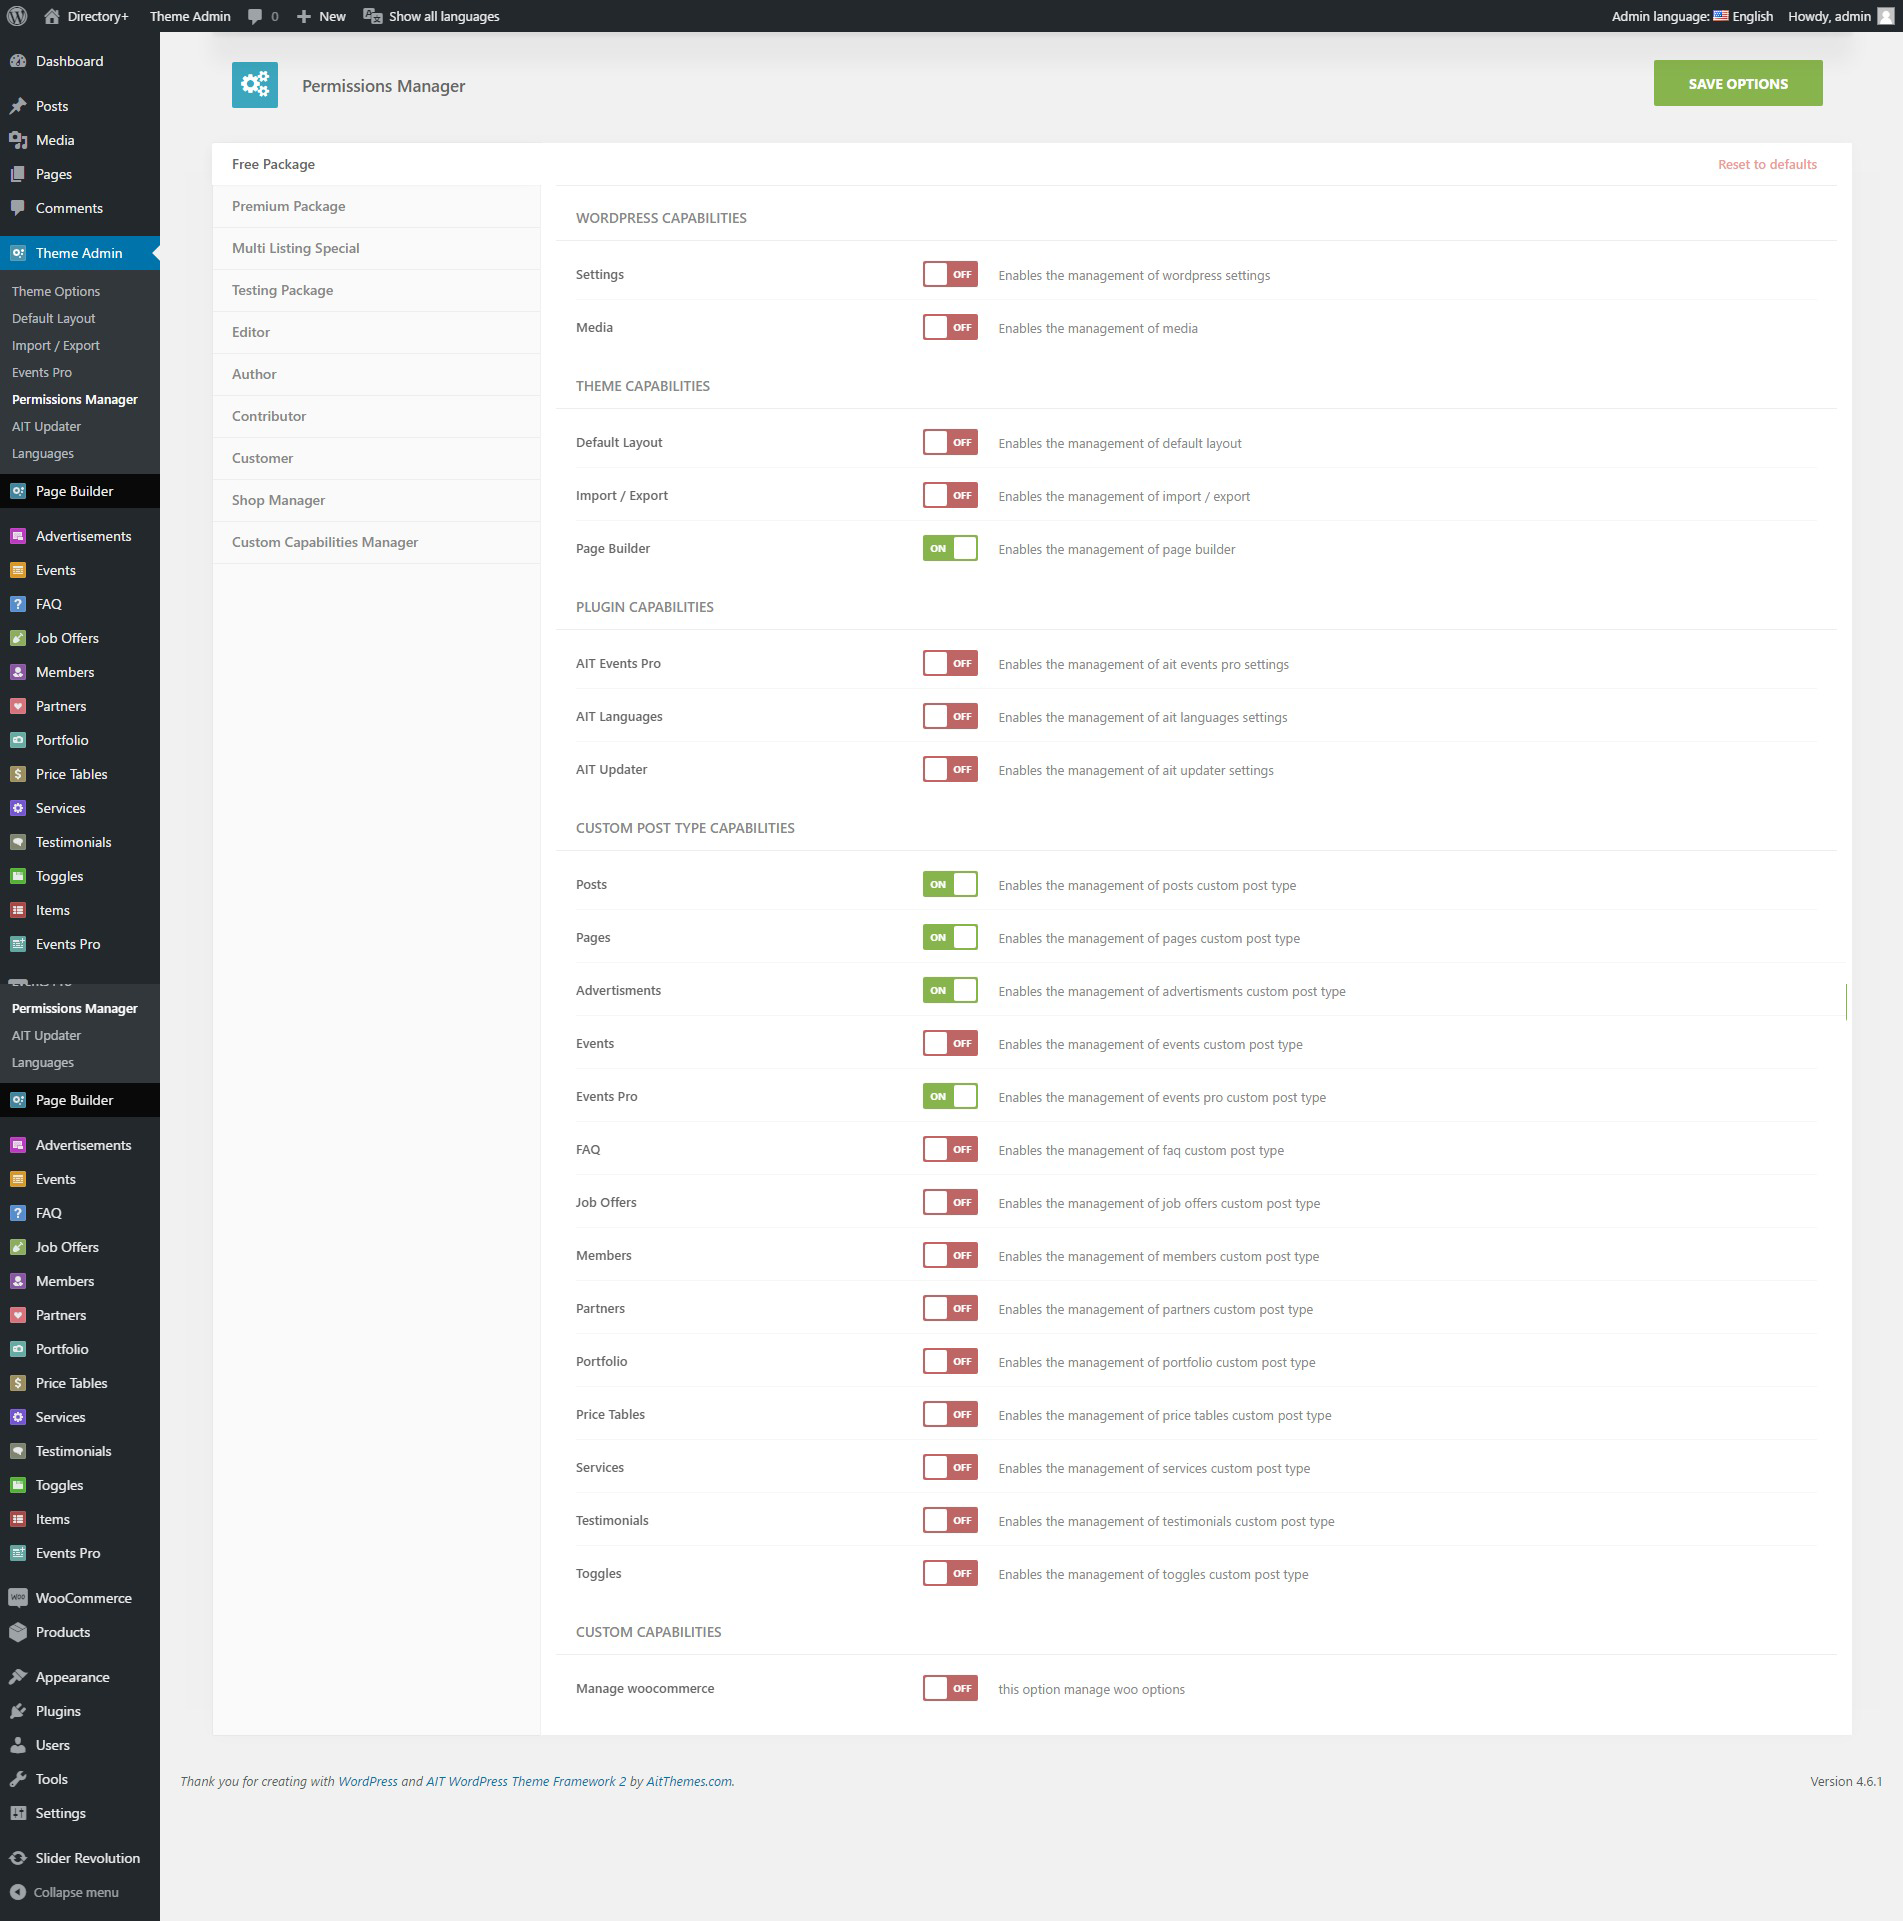
Task: Enable the FAQ custom post type switch
Action: (950, 1149)
